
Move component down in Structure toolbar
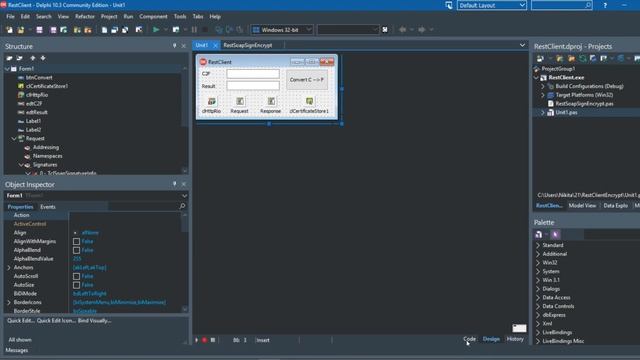(43, 58)
